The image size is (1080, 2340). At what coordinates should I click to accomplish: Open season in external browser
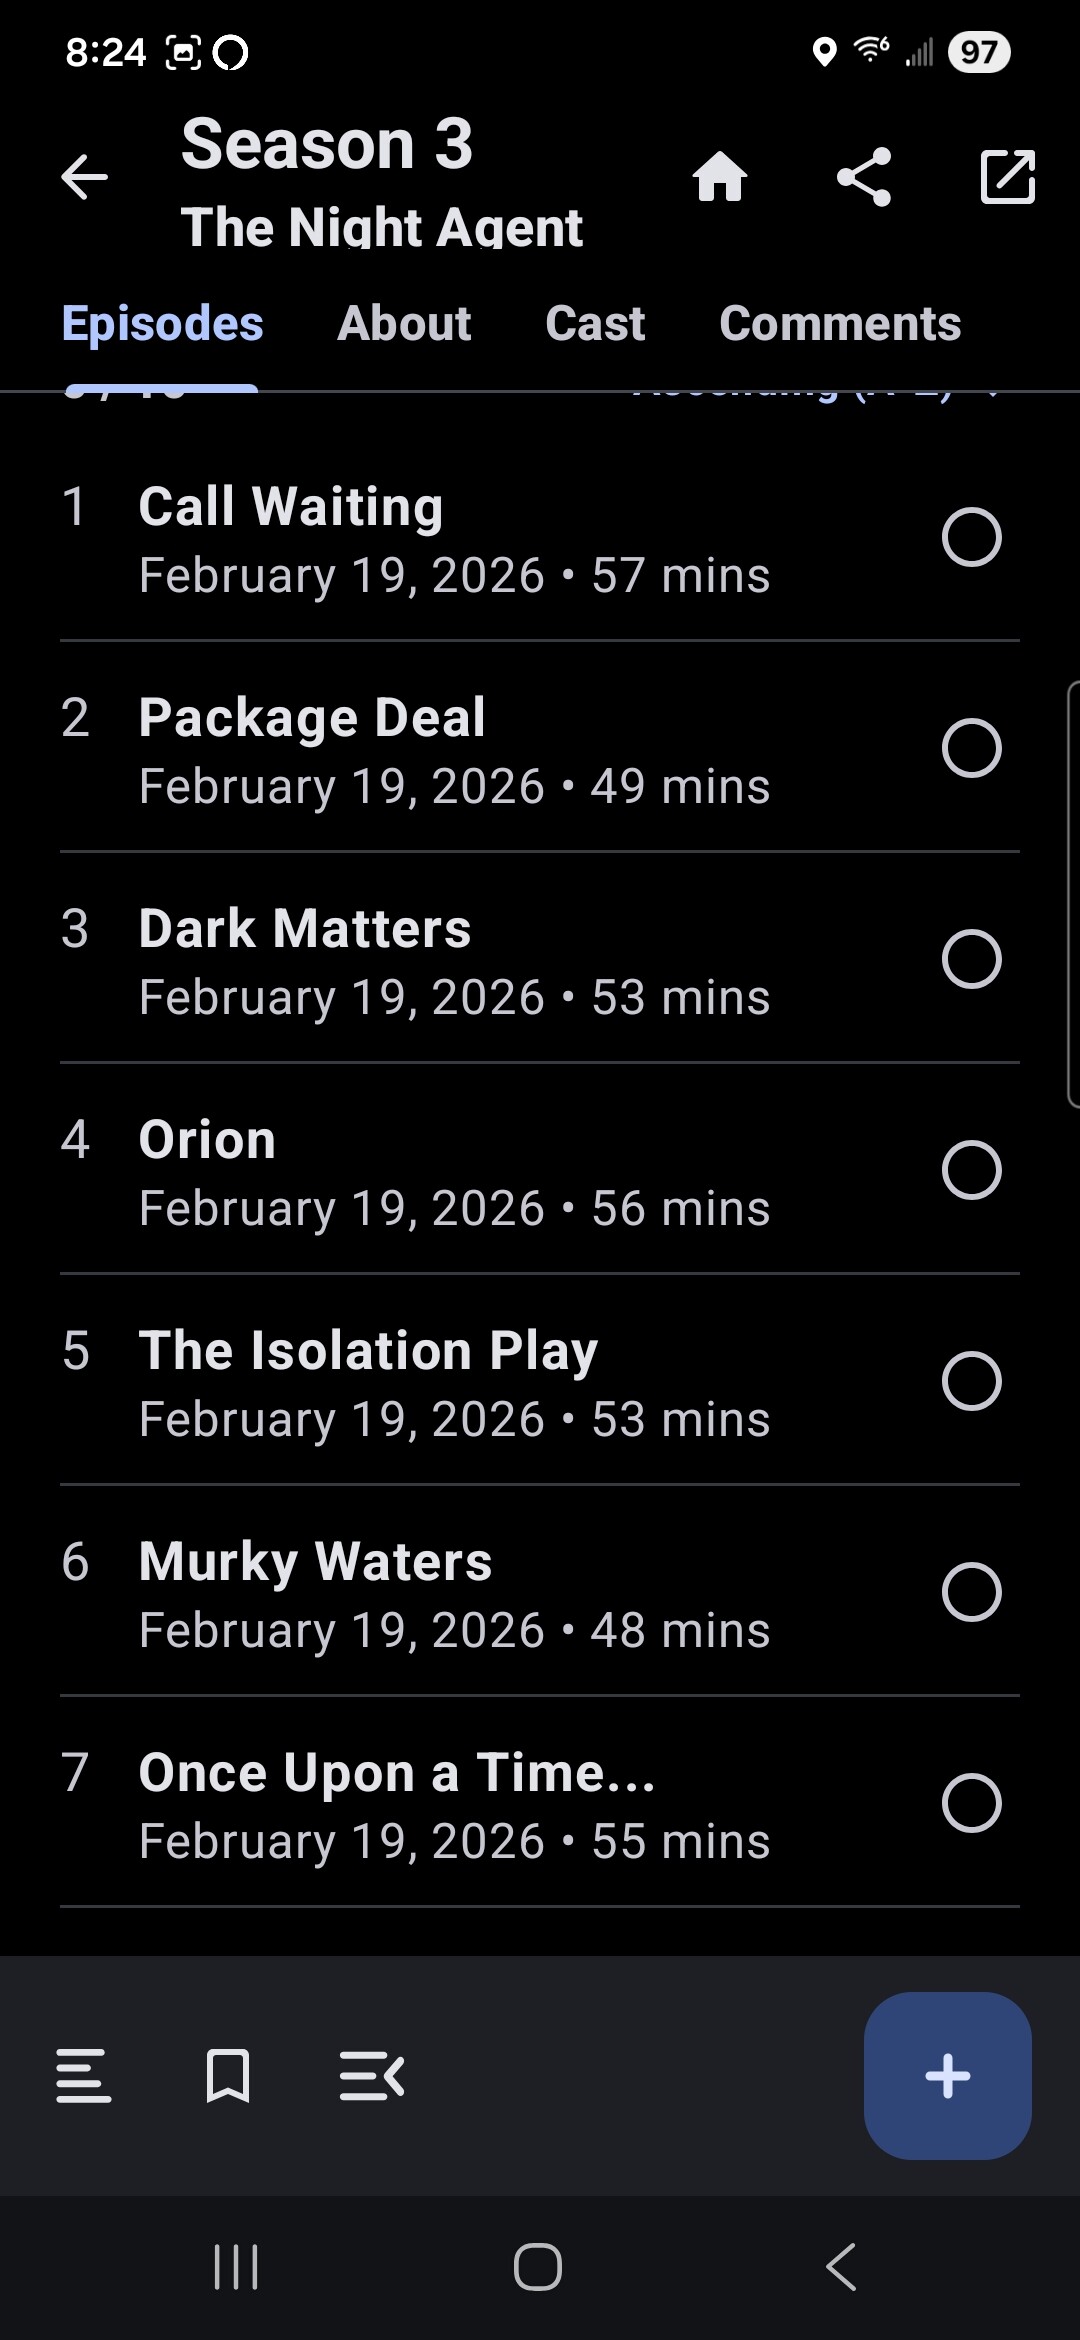tap(1007, 178)
